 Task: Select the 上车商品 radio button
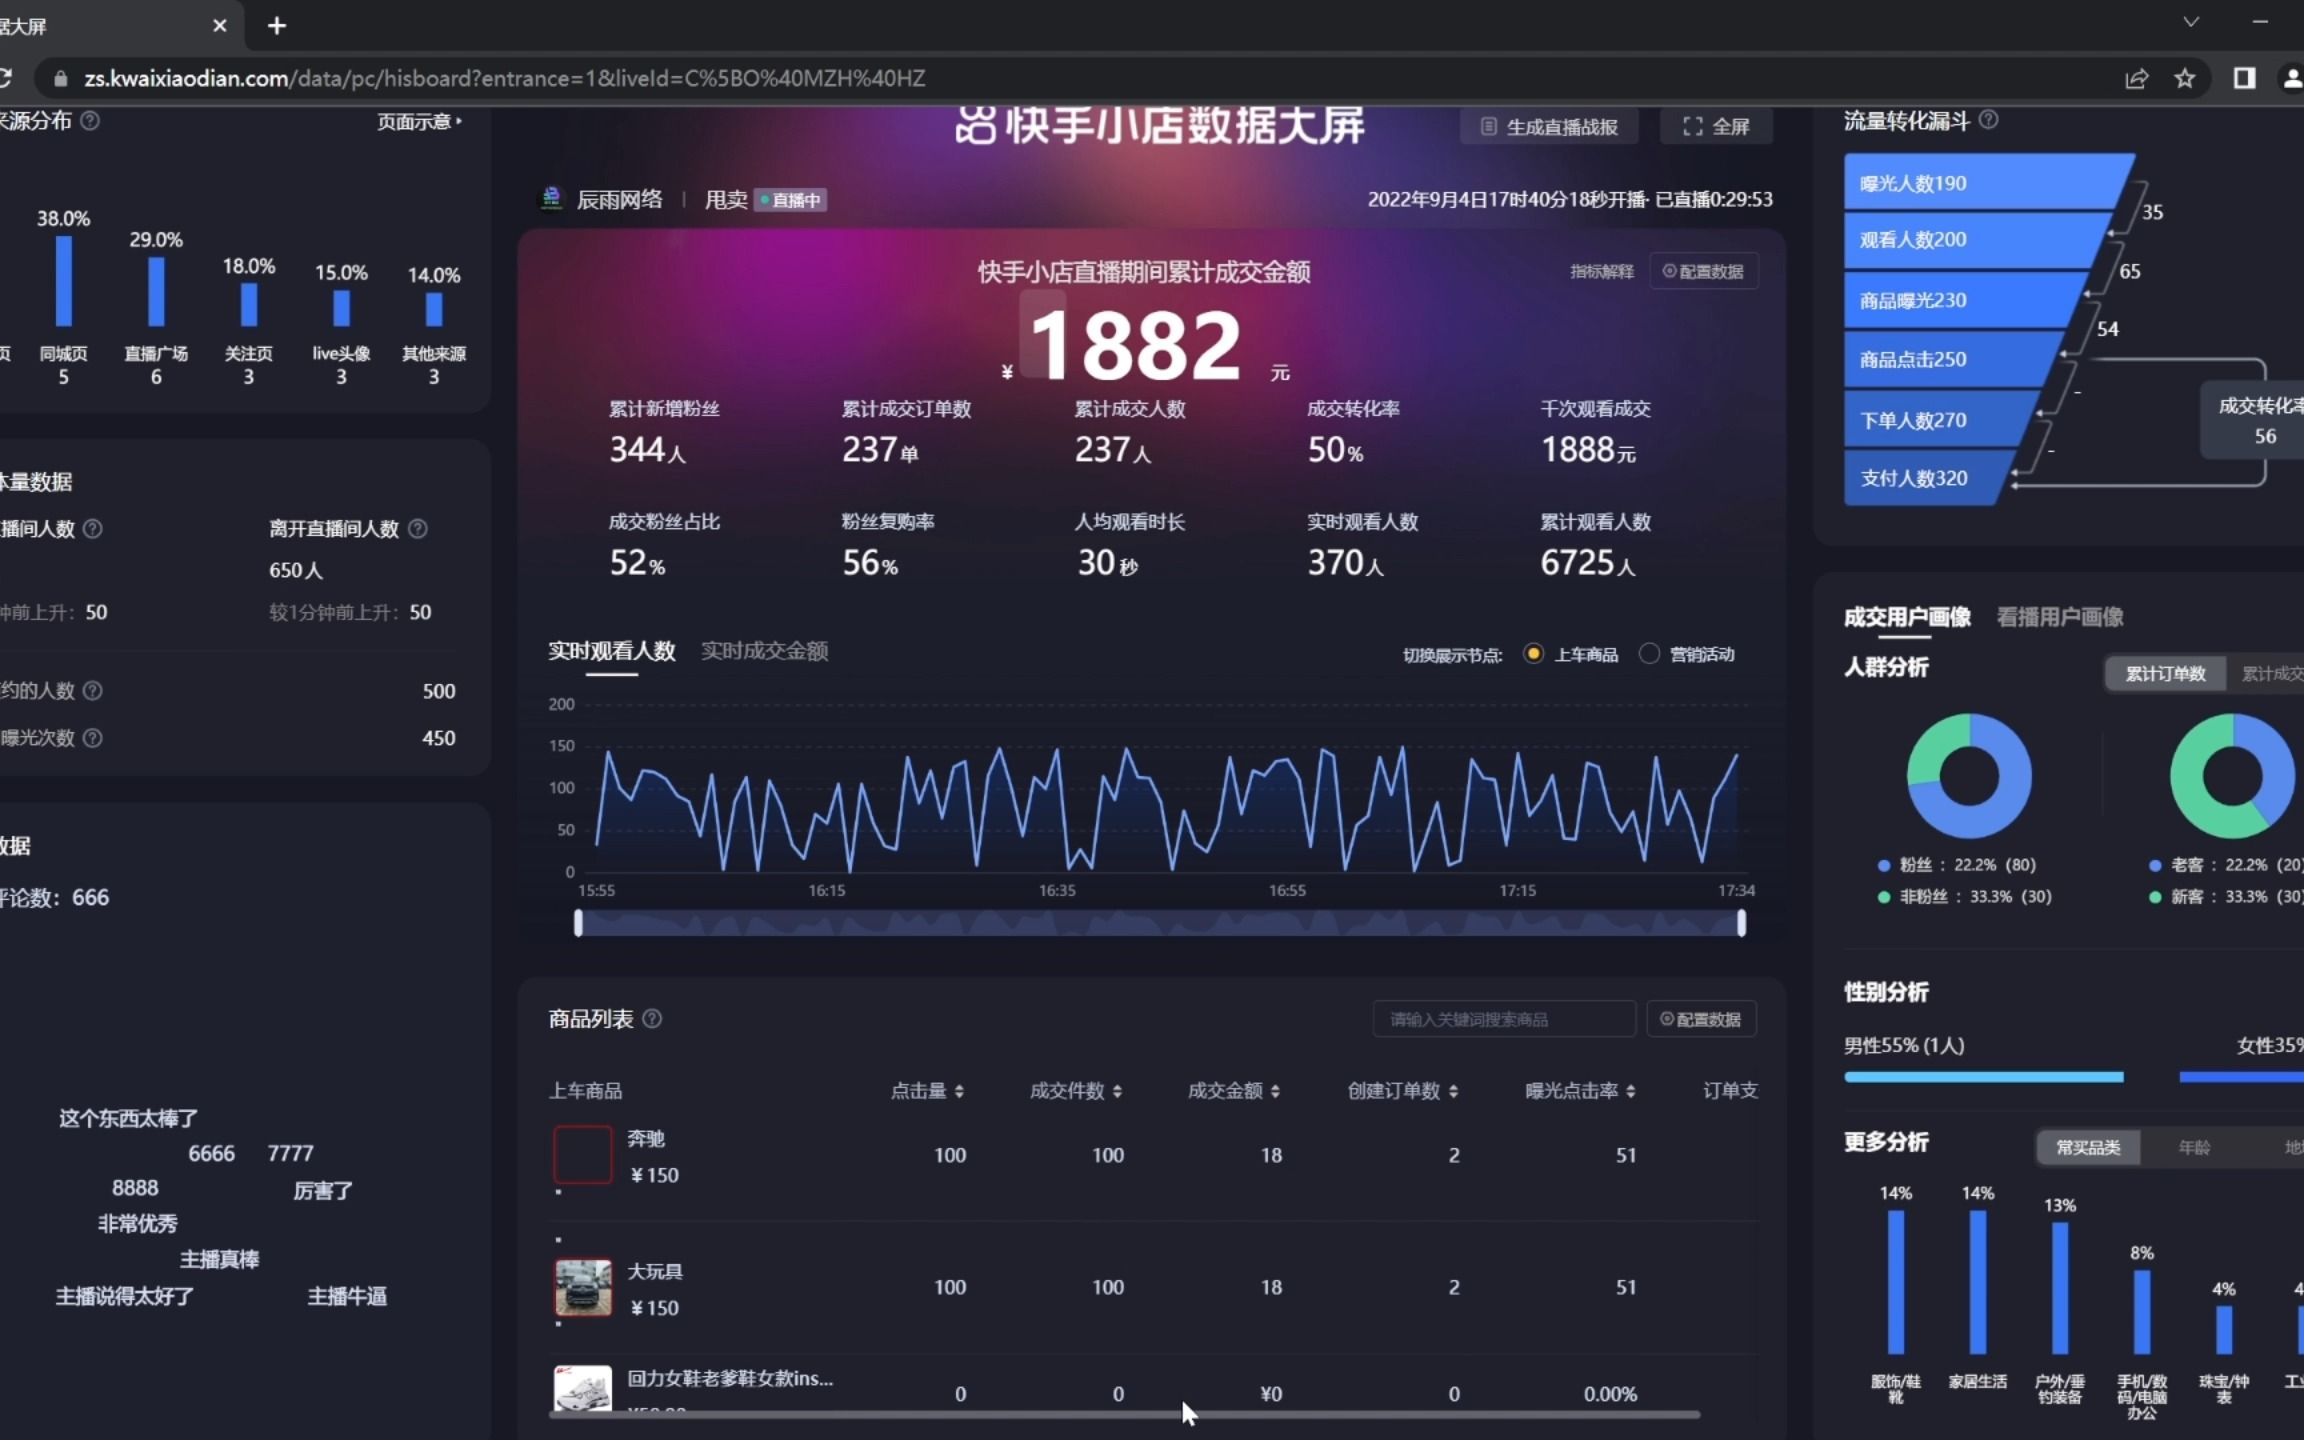click(x=1533, y=654)
